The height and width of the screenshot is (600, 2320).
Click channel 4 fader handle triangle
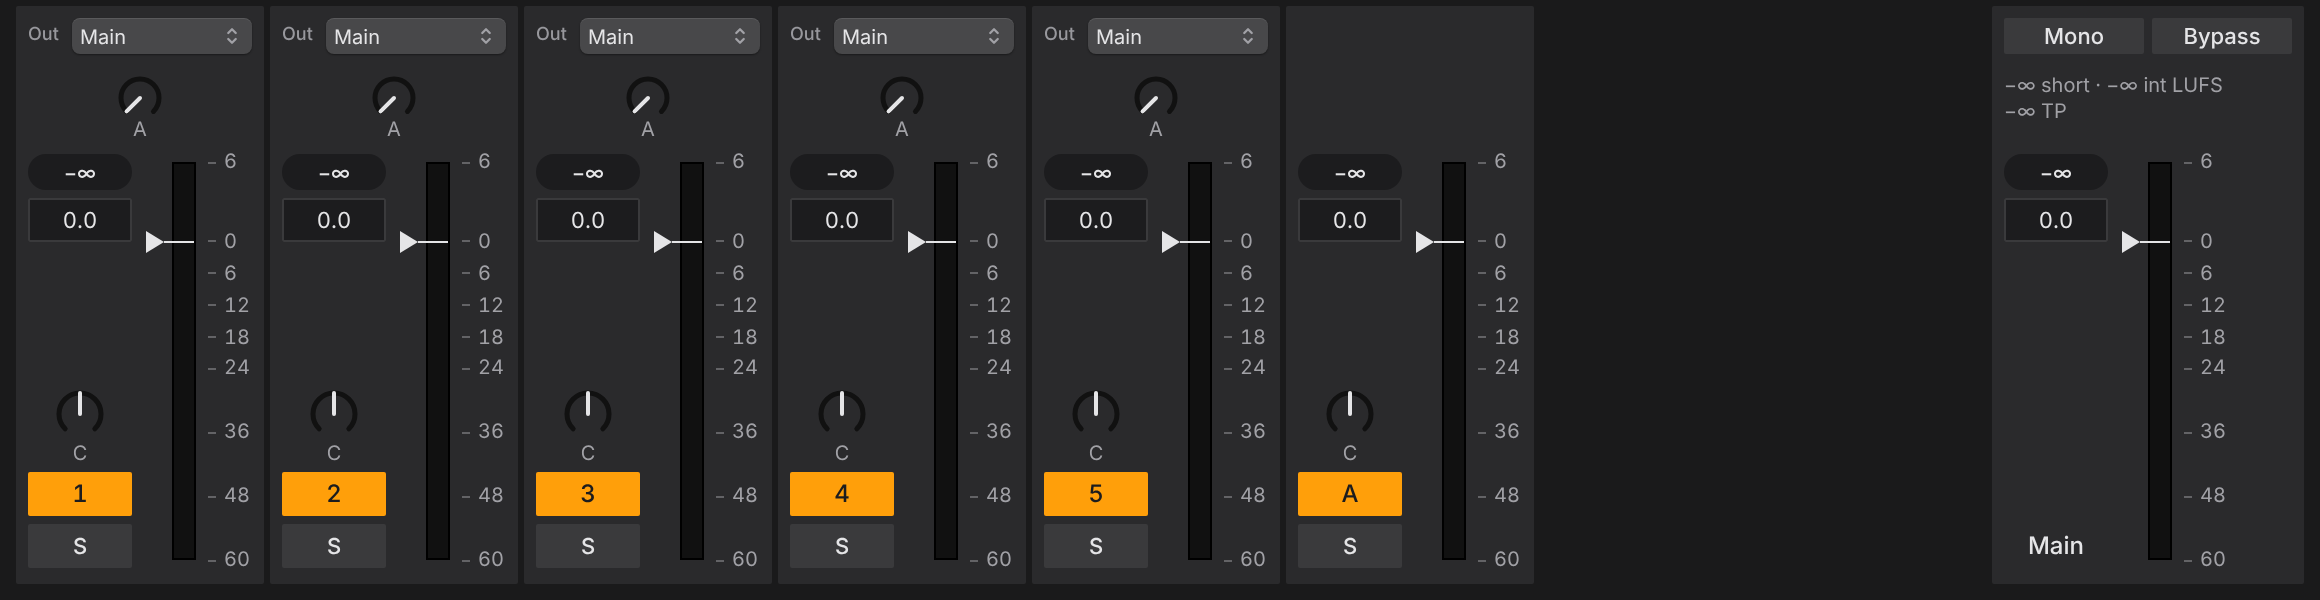[x=916, y=242]
